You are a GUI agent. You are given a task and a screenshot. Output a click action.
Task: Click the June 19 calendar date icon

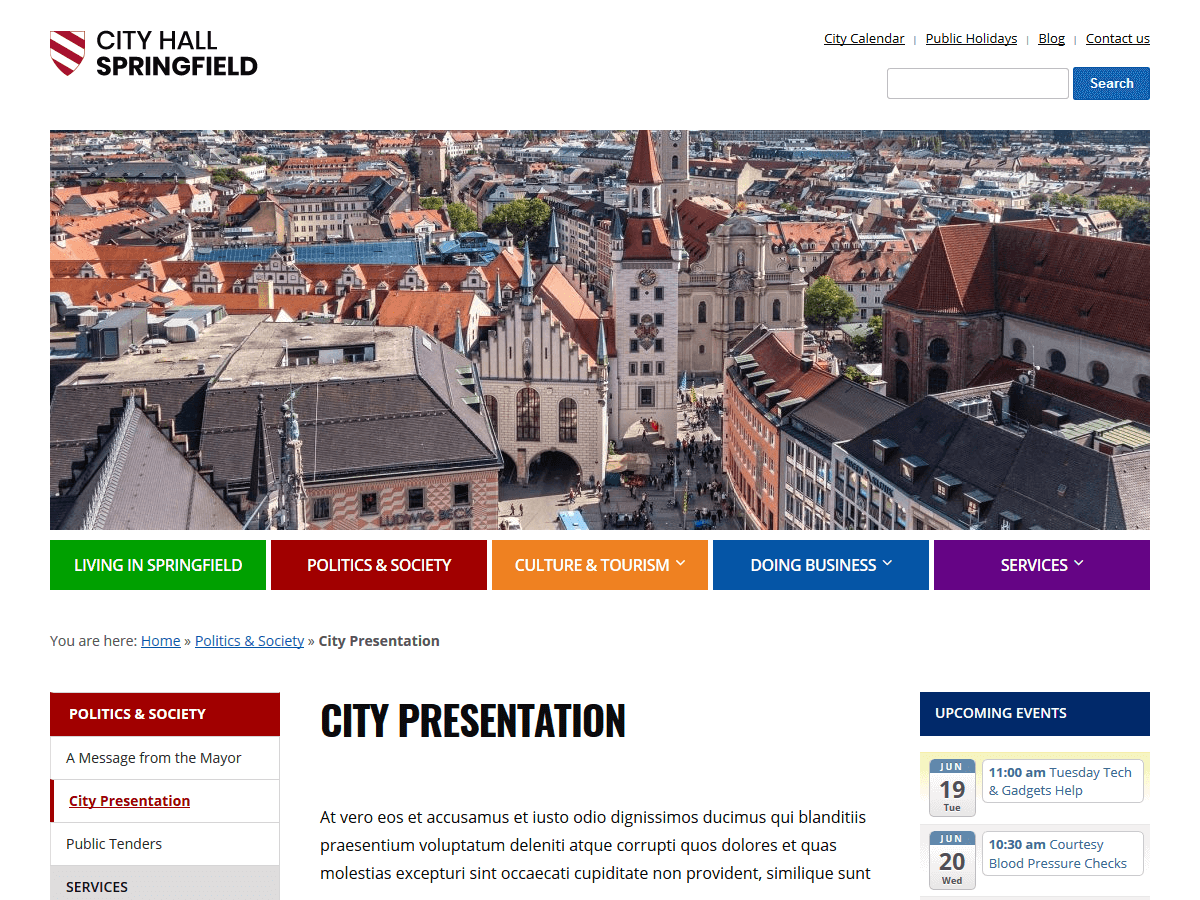pos(951,788)
